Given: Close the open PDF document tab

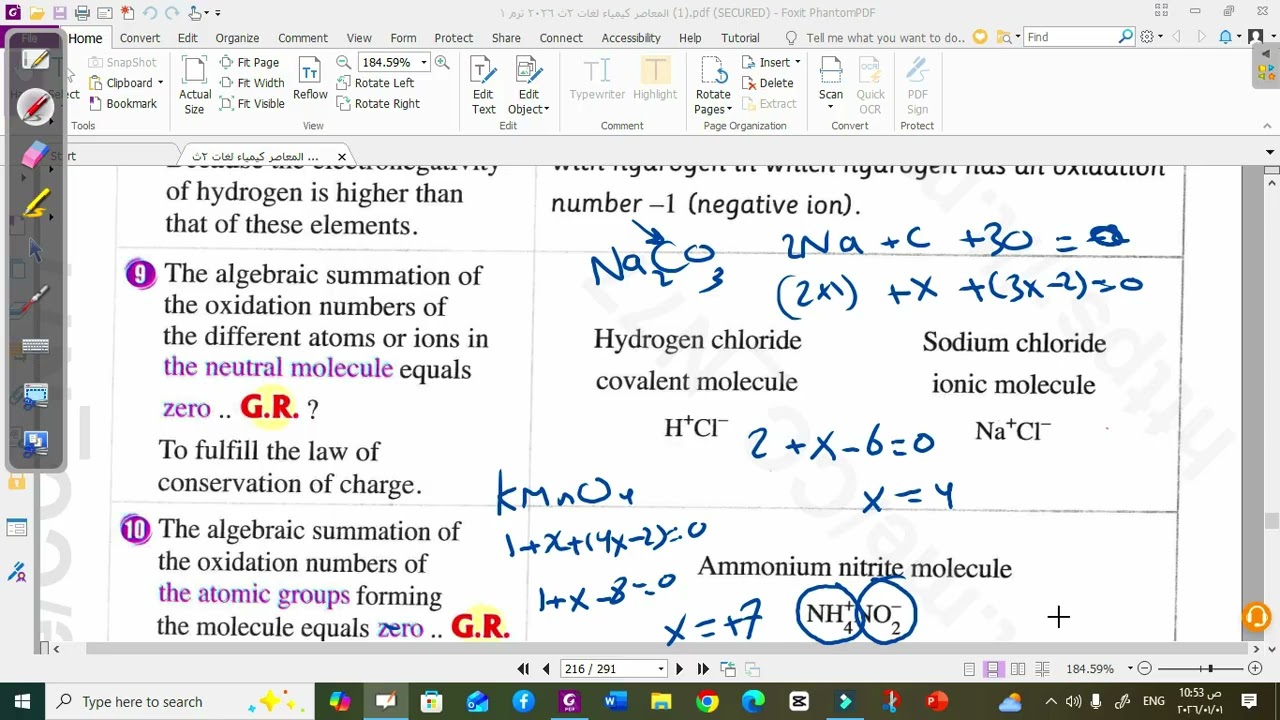Looking at the screenshot, I should click(x=342, y=157).
